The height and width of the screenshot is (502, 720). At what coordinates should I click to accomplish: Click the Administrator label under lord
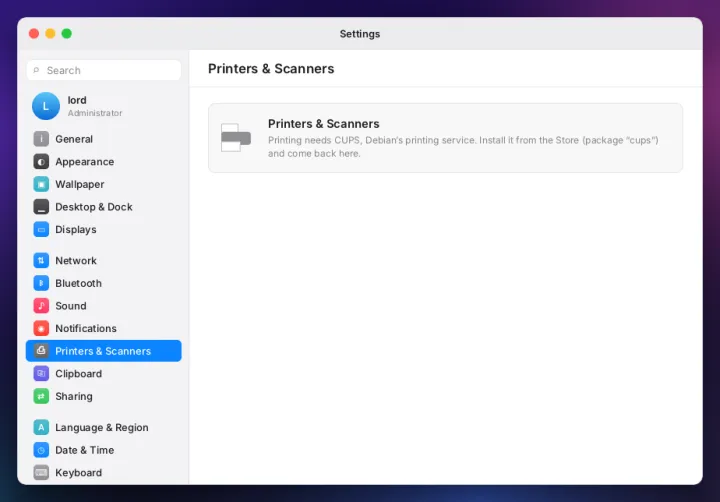point(95,113)
